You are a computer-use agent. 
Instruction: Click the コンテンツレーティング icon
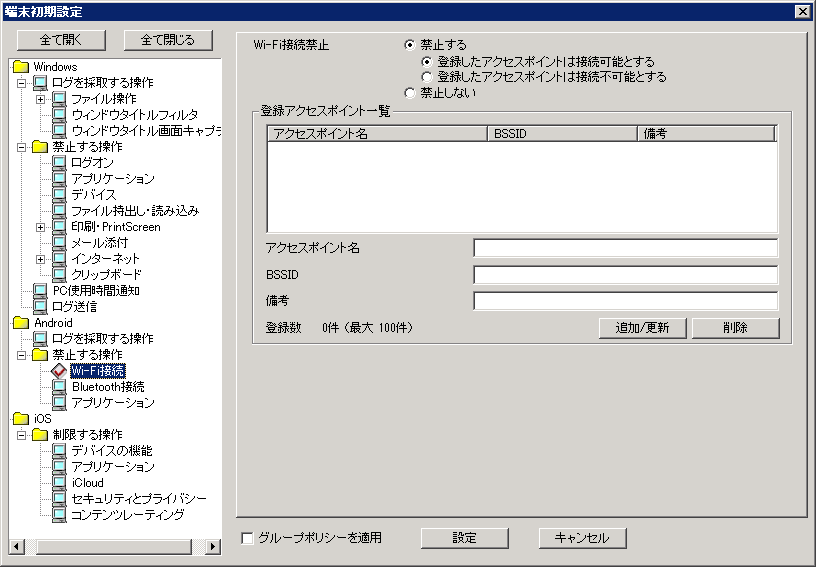(59, 515)
